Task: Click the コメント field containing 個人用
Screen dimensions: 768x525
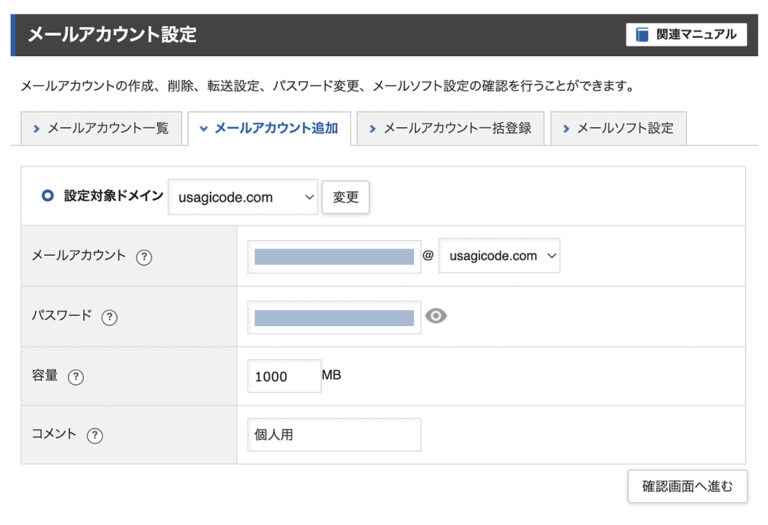Action: (x=334, y=435)
